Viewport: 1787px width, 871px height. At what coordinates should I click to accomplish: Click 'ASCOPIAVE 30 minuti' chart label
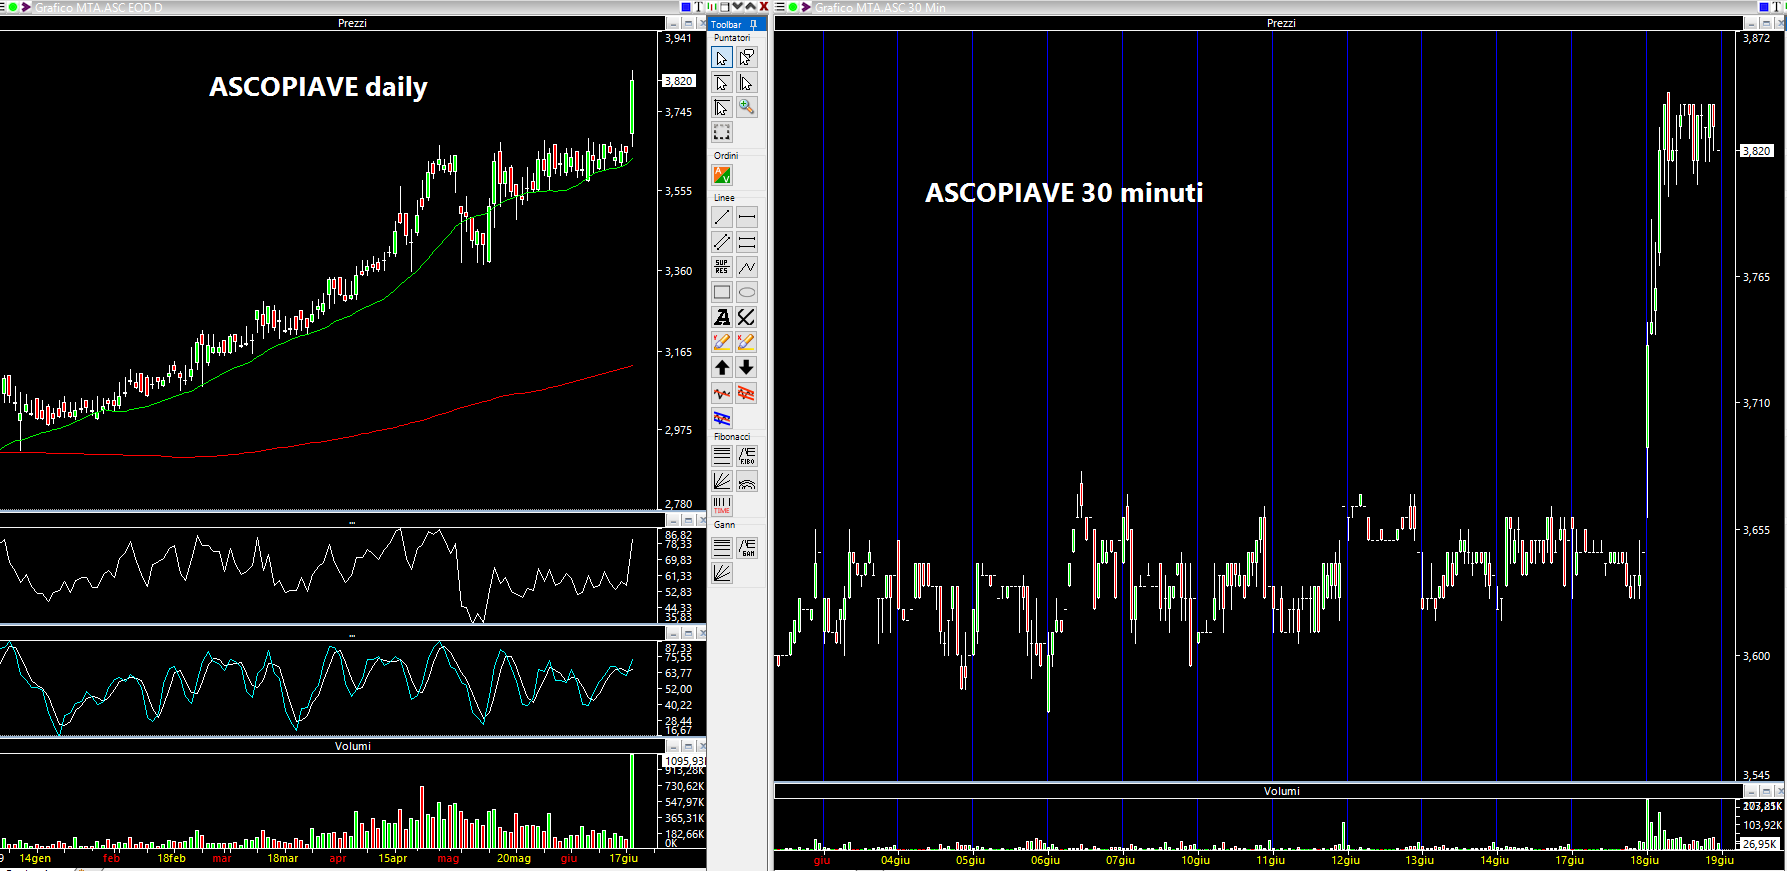click(x=1064, y=192)
